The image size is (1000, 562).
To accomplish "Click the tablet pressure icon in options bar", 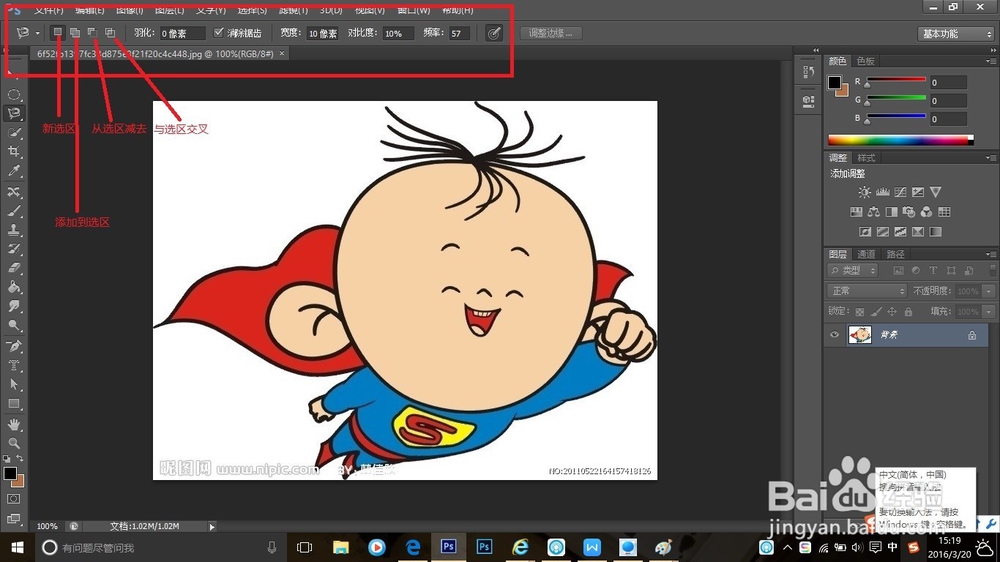I will [494, 33].
